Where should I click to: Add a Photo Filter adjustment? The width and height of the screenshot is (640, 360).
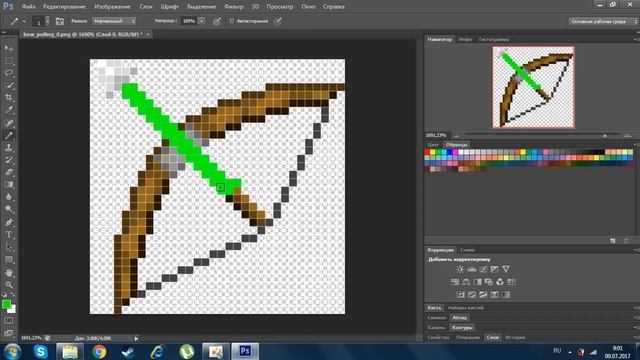[x=489, y=282]
